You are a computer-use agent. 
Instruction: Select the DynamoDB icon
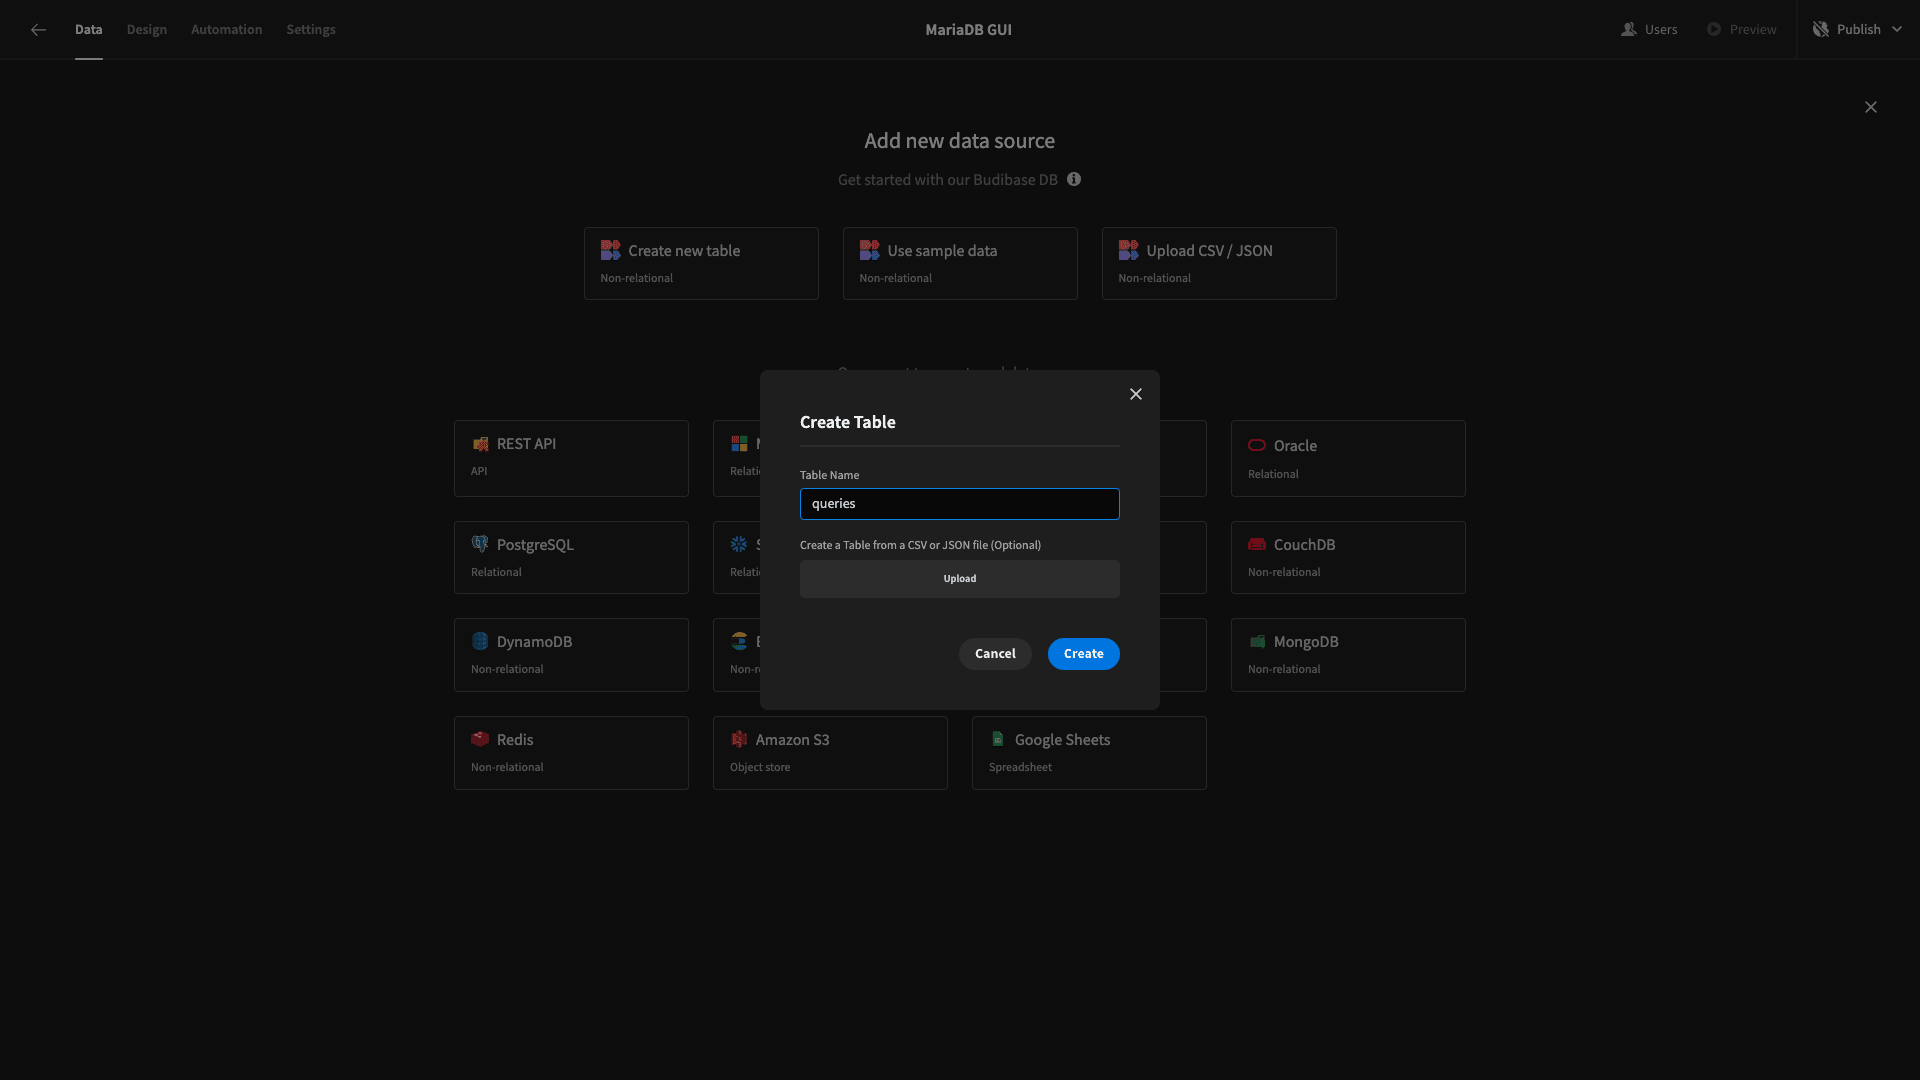pos(480,641)
